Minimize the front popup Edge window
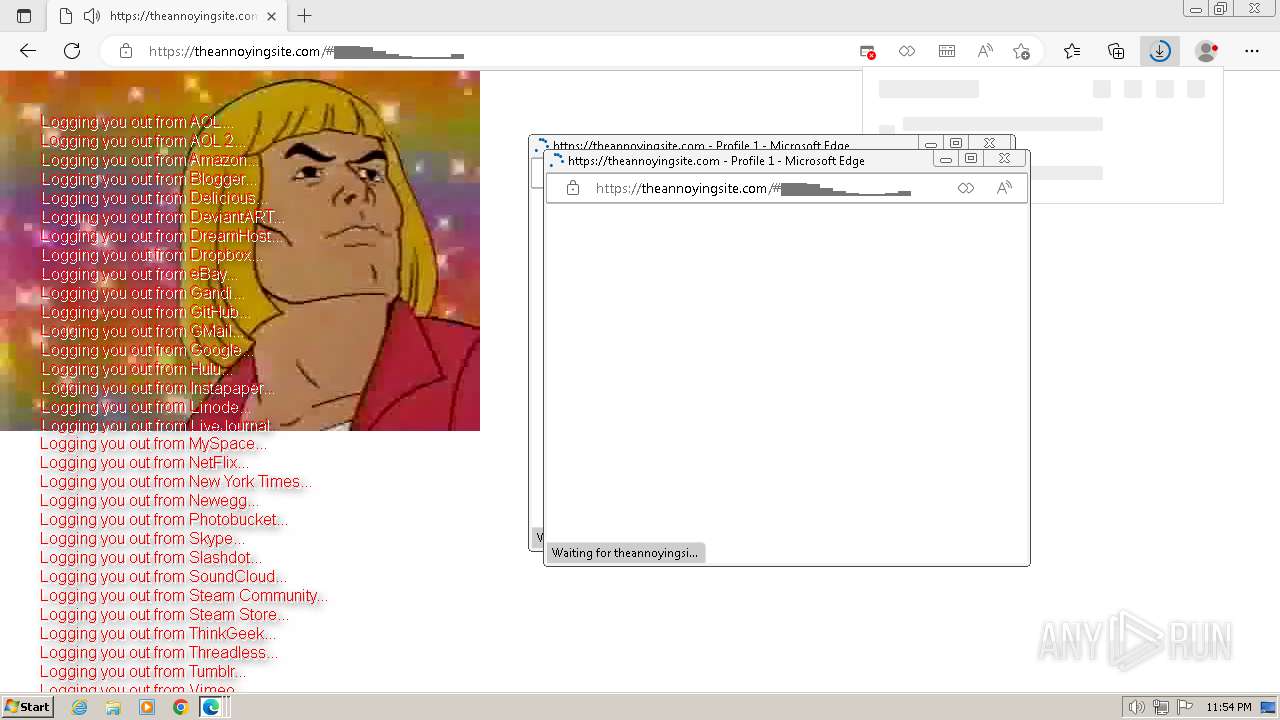This screenshot has height=720, width=1280. point(945,159)
